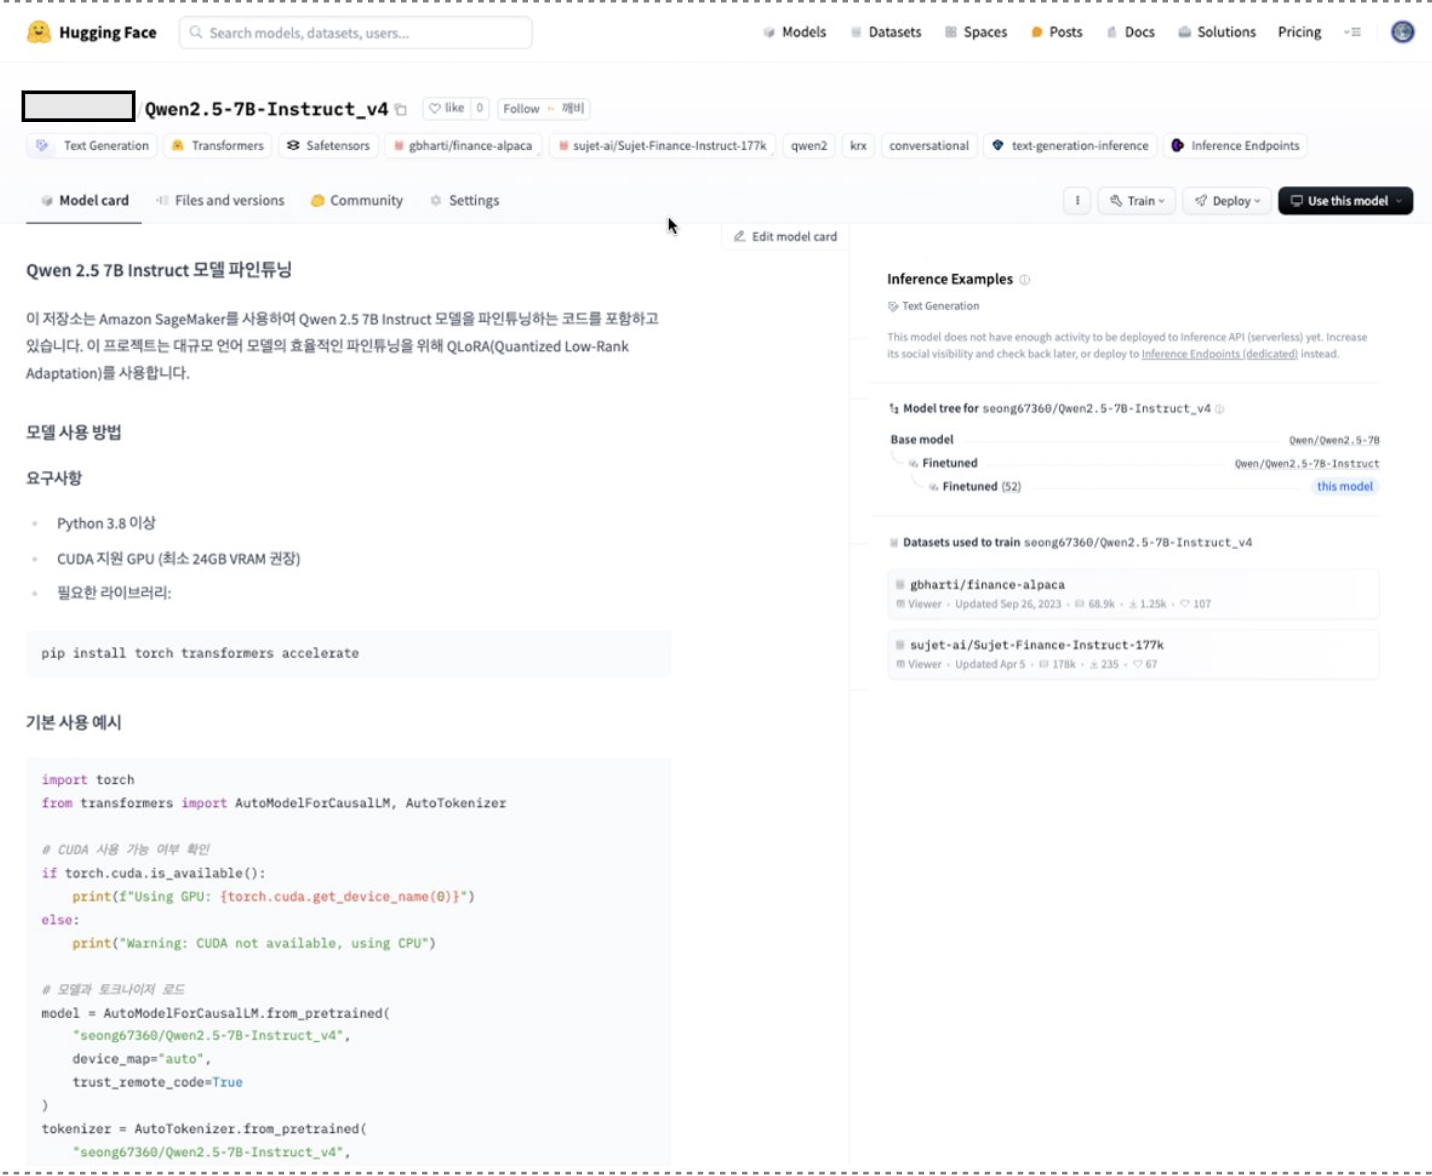1432x1176 pixels.
Task: Expand the Deploy dropdown
Action: (x=1227, y=201)
